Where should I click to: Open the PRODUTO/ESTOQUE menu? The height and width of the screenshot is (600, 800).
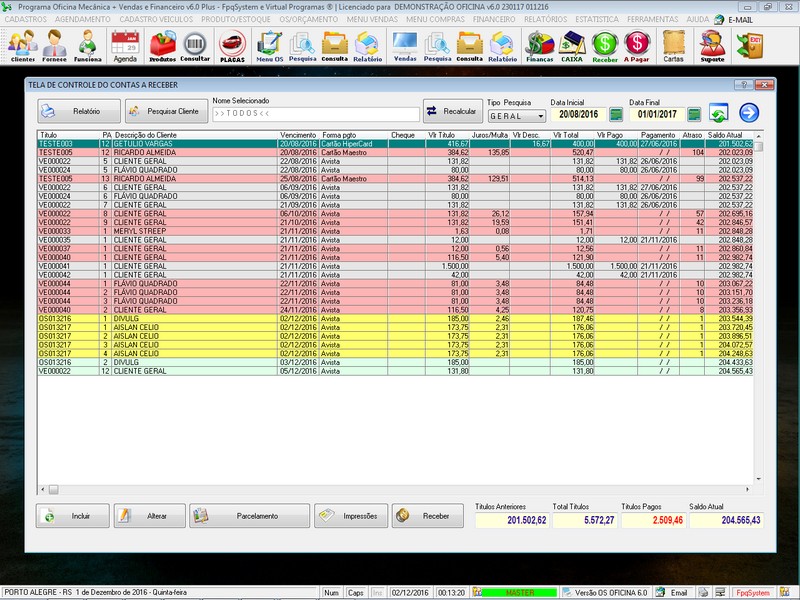pyautogui.click(x=236, y=19)
